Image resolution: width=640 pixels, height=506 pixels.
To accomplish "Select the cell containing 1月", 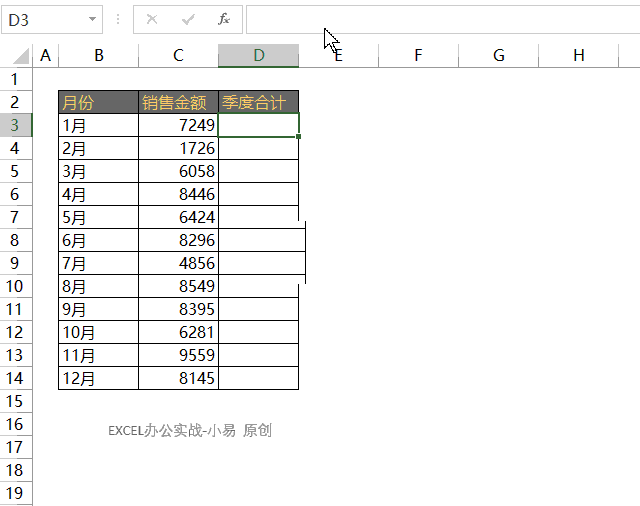I will tap(98, 125).
